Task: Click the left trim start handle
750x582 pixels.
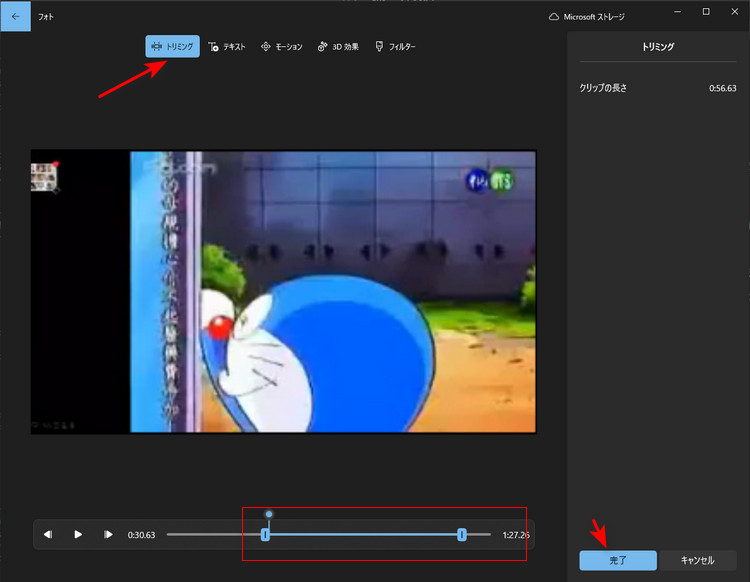Action: (x=265, y=535)
